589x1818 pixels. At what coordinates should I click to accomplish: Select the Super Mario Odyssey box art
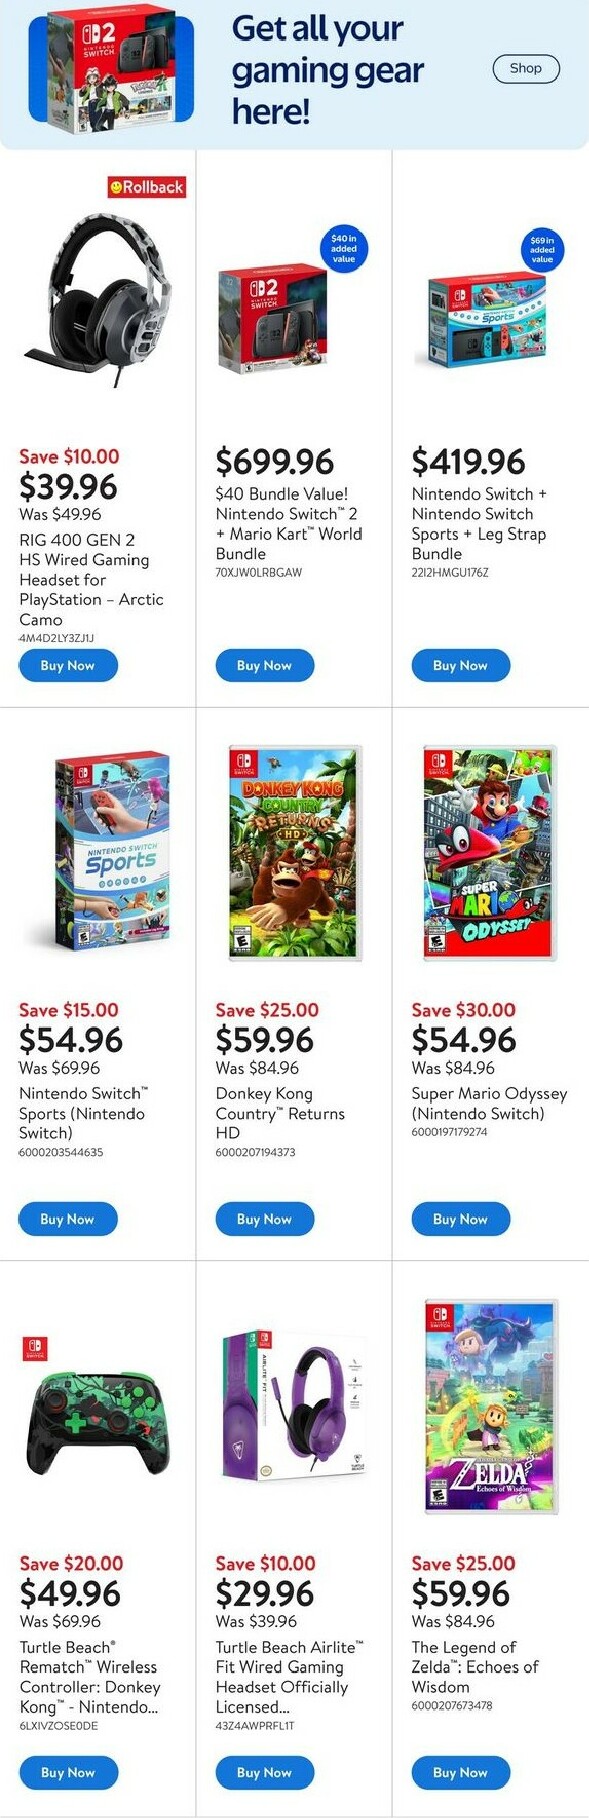[x=490, y=850]
